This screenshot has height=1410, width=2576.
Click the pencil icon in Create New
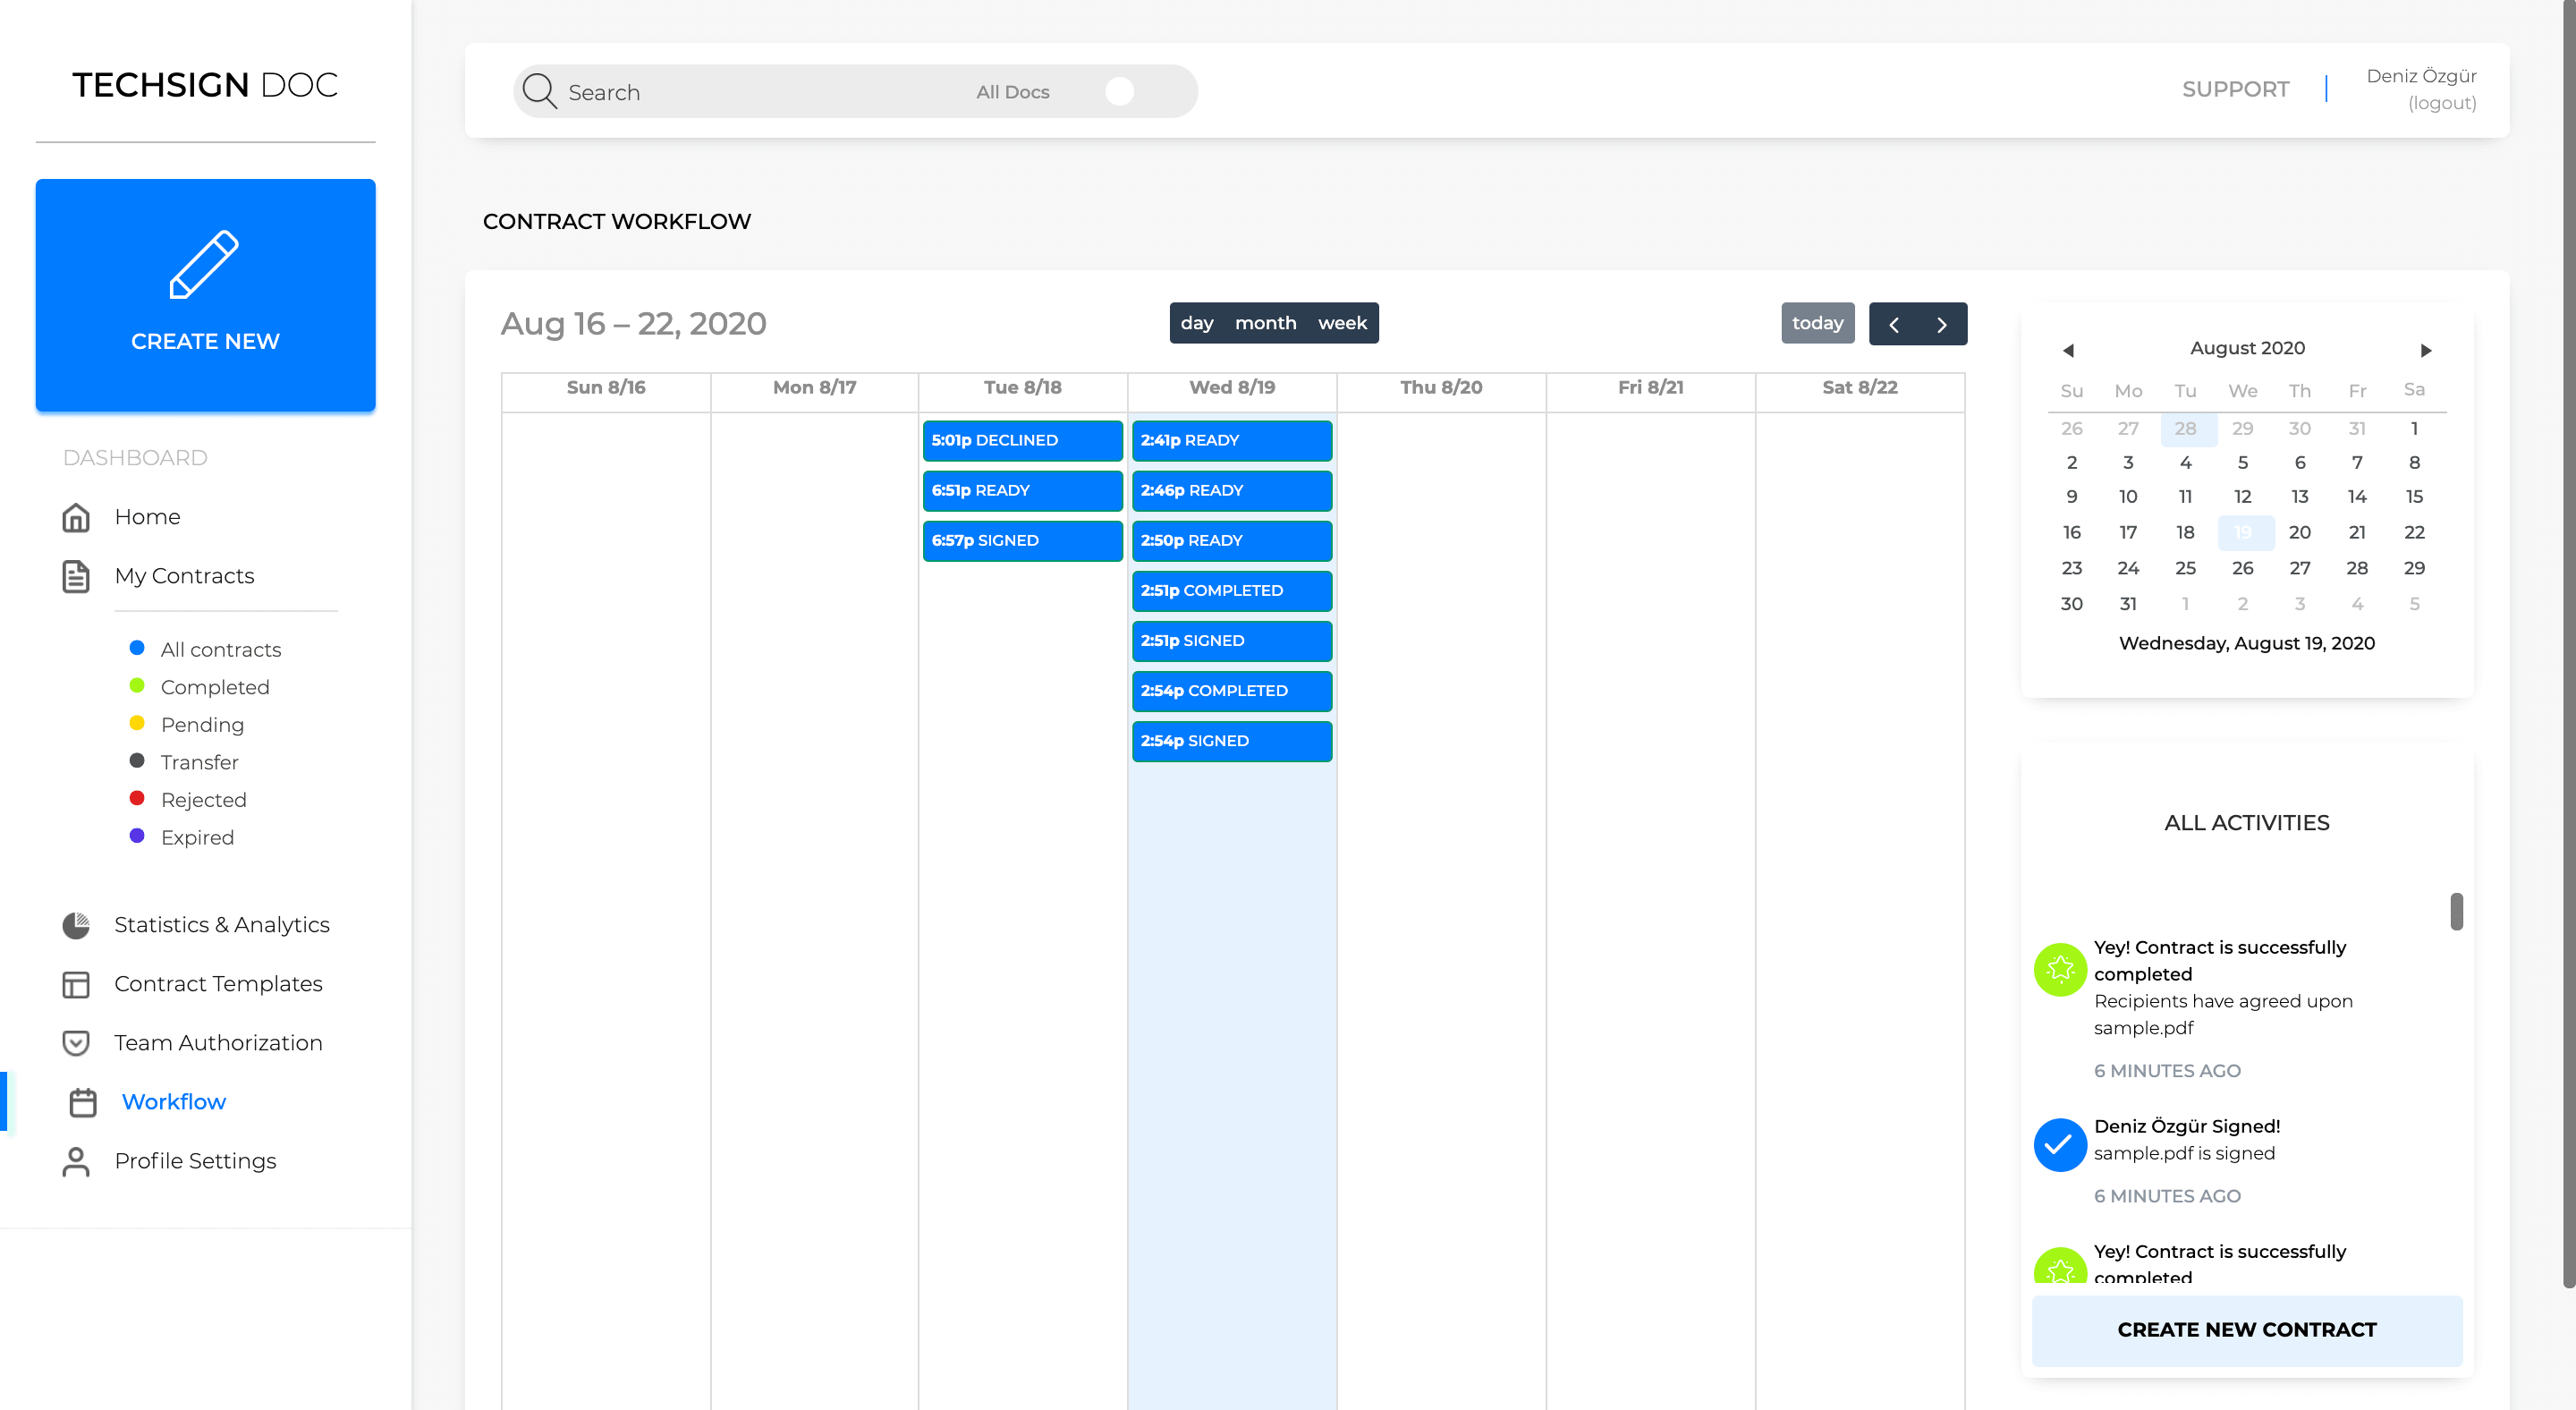pos(204,264)
